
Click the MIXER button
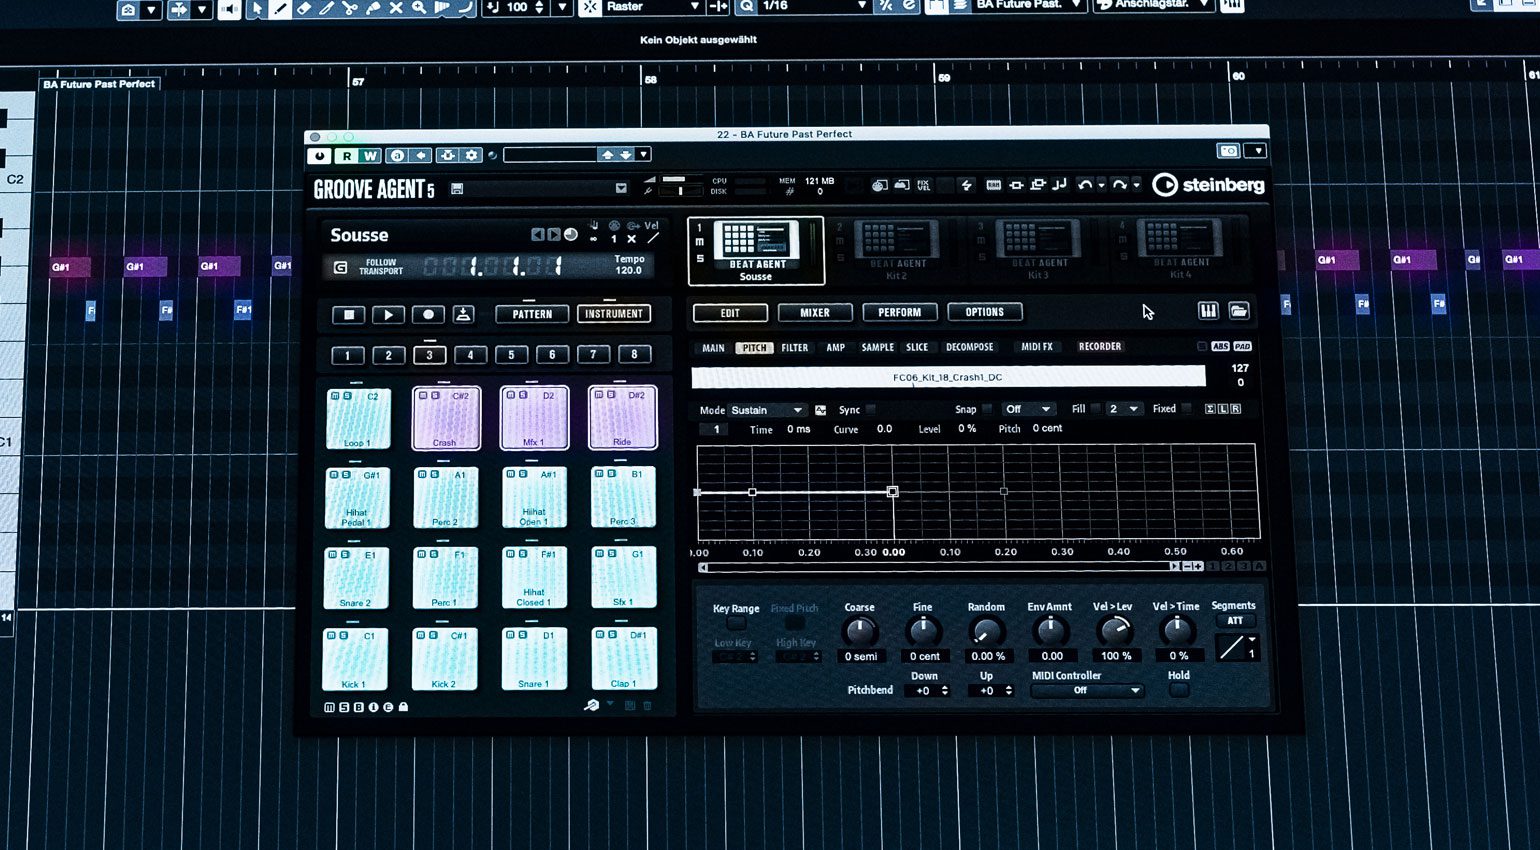coord(815,313)
